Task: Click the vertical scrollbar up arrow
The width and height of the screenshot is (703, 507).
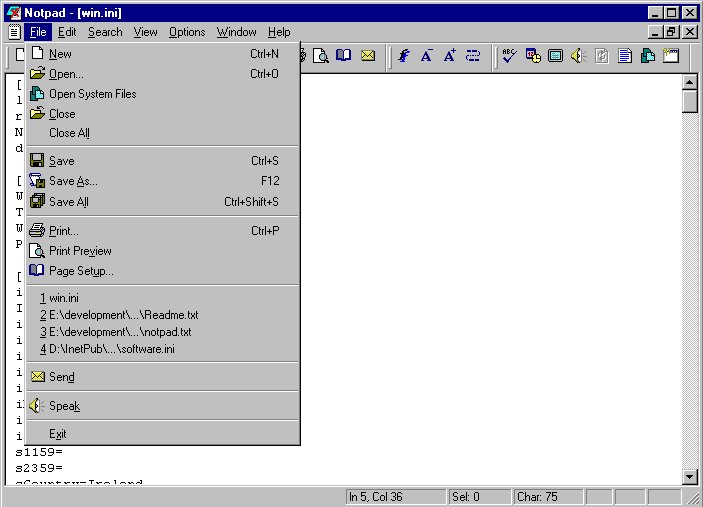Action: point(690,82)
